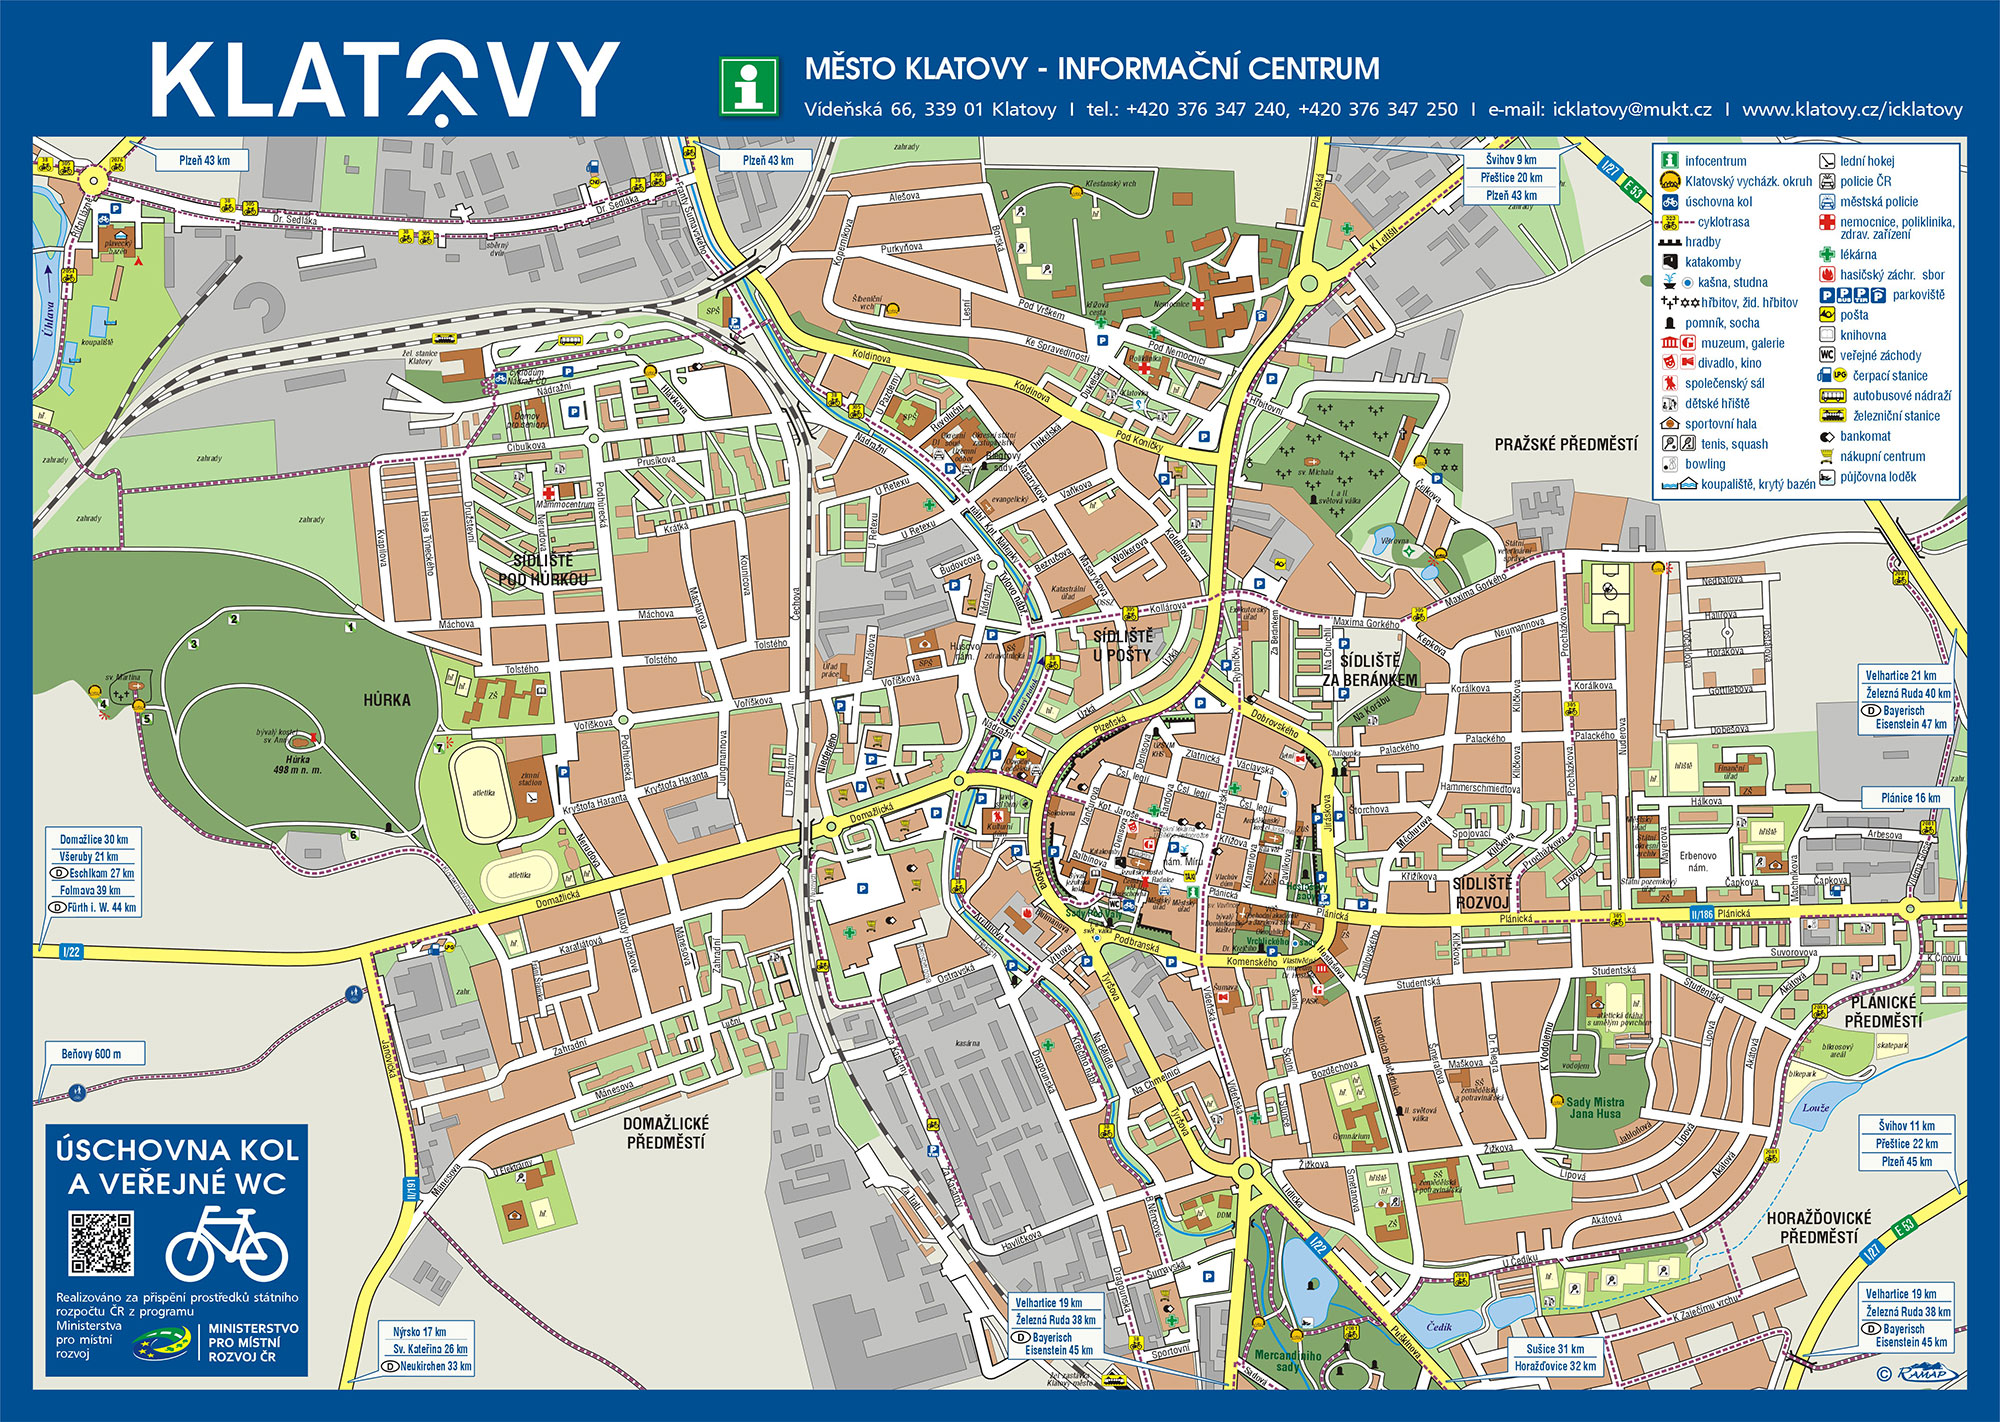Click the úschovna kol bicycle legend icon
The image size is (2000, 1422).
[x=1669, y=202]
